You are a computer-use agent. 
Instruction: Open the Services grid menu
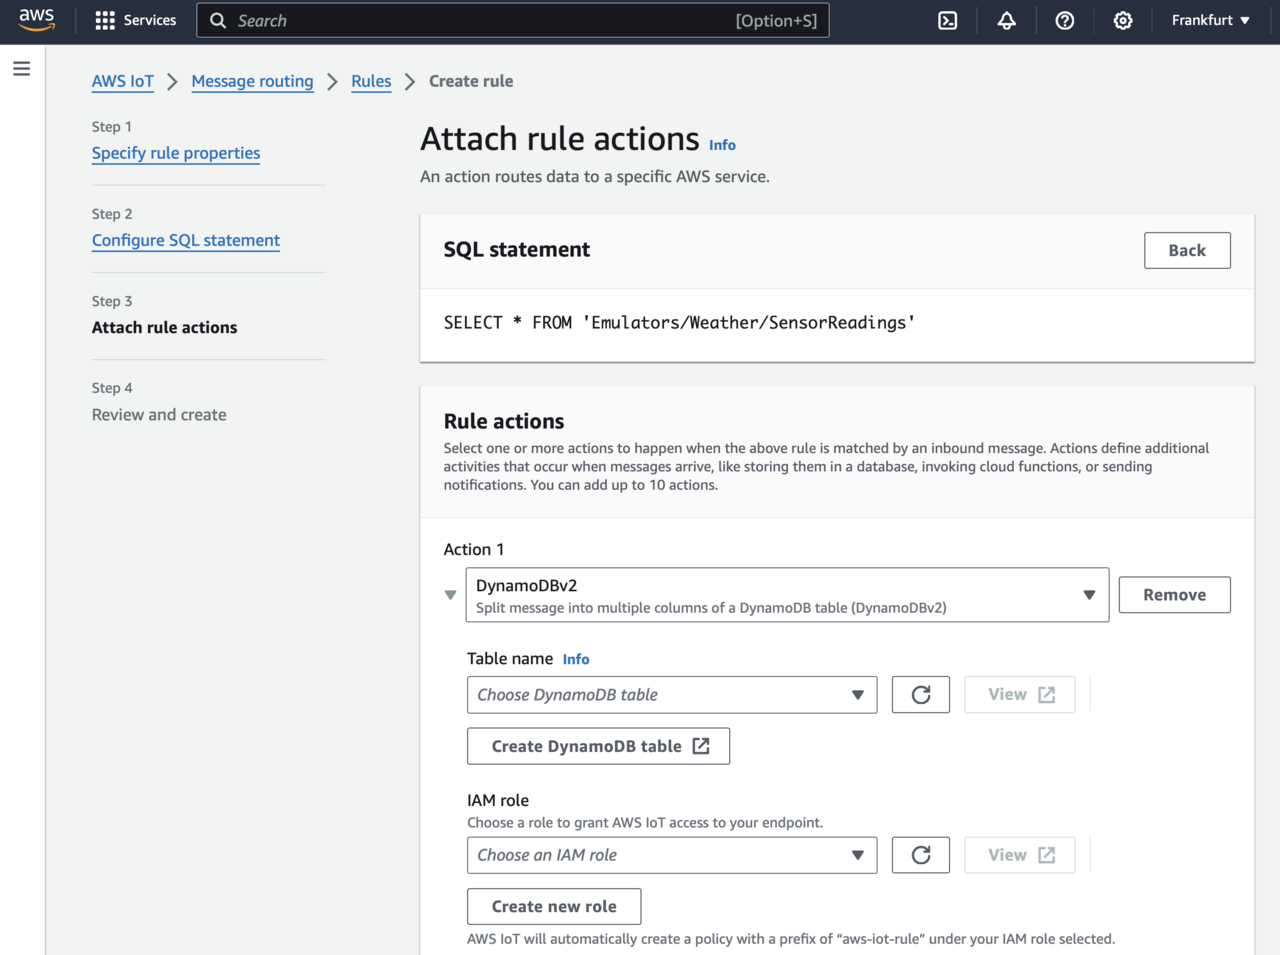pyautogui.click(x=135, y=20)
